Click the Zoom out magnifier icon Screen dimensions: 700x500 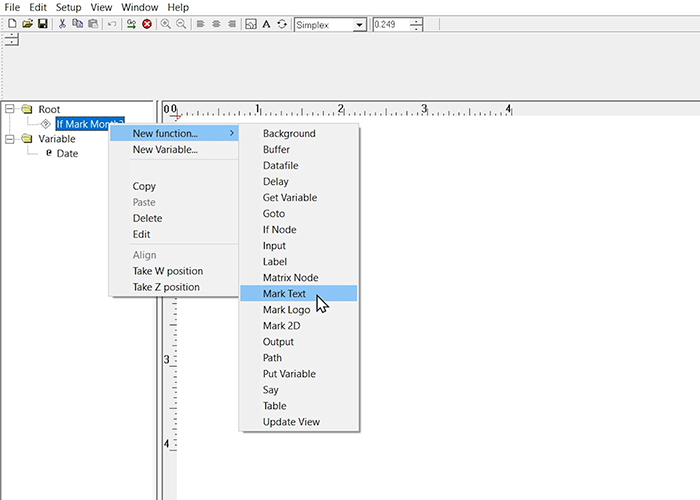coord(181,24)
